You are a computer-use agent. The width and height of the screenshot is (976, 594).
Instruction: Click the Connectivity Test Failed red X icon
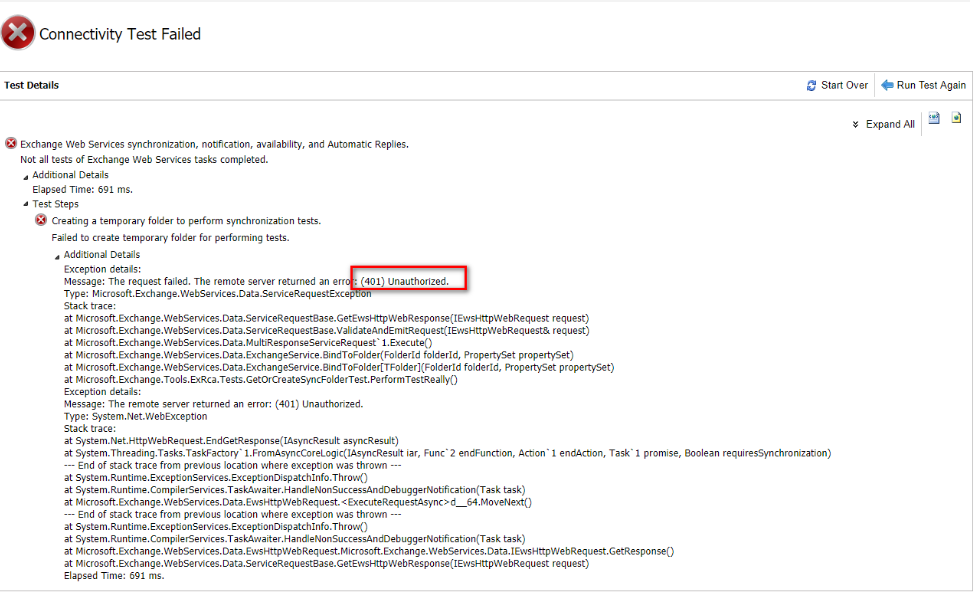pos(17,32)
